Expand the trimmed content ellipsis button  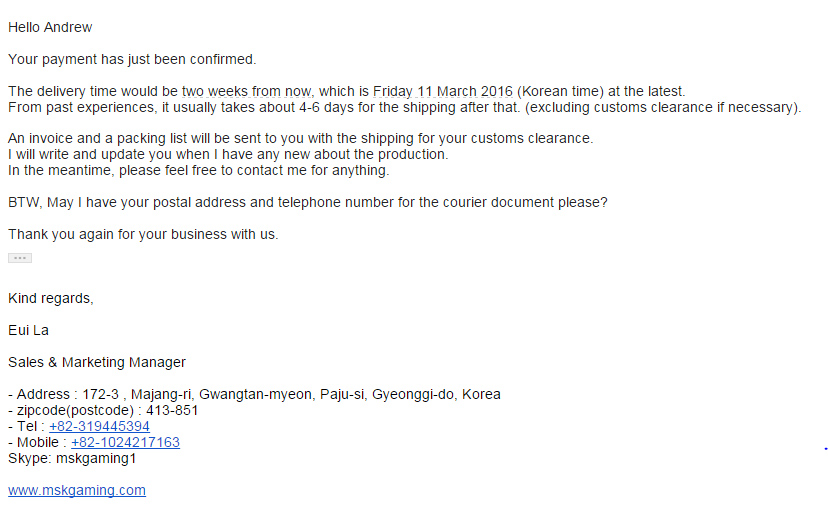pos(20,258)
